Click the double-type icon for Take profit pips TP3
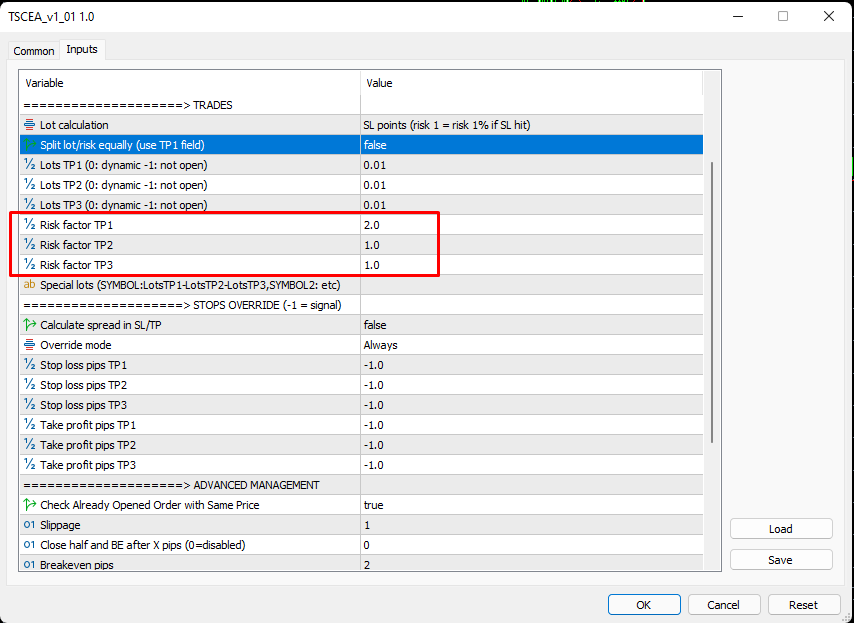This screenshot has height=623, width=854. 29,465
